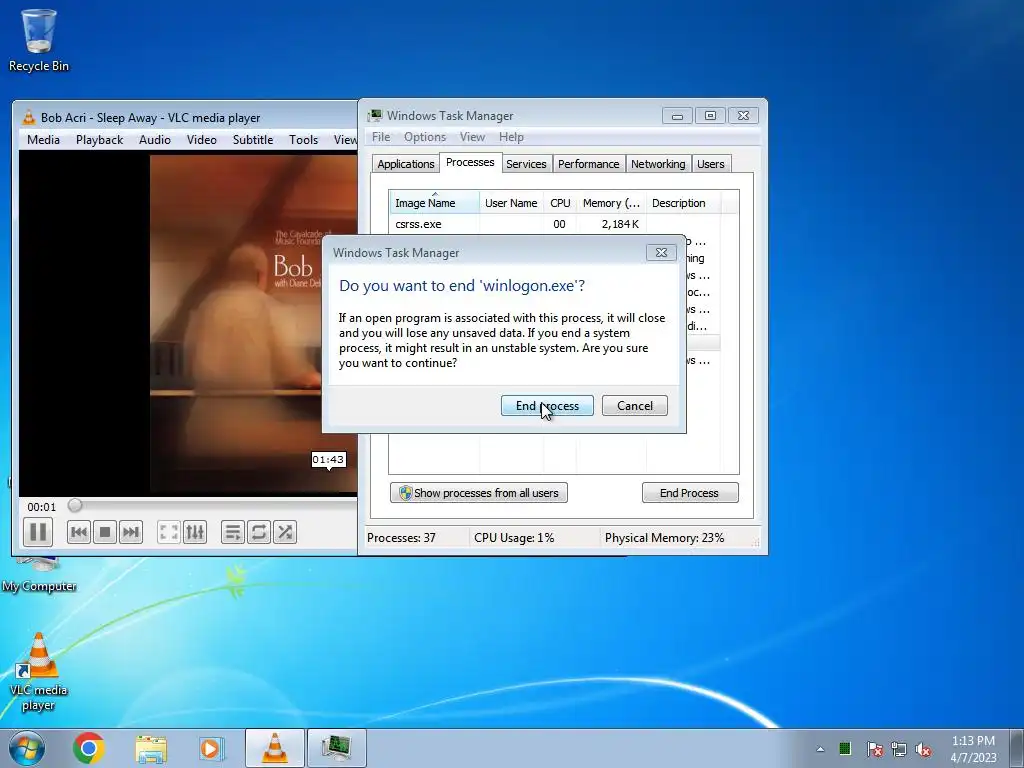Viewport: 1024px width, 768px height.
Task: Switch to Task Manager taskbar icon
Action: coord(337,748)
